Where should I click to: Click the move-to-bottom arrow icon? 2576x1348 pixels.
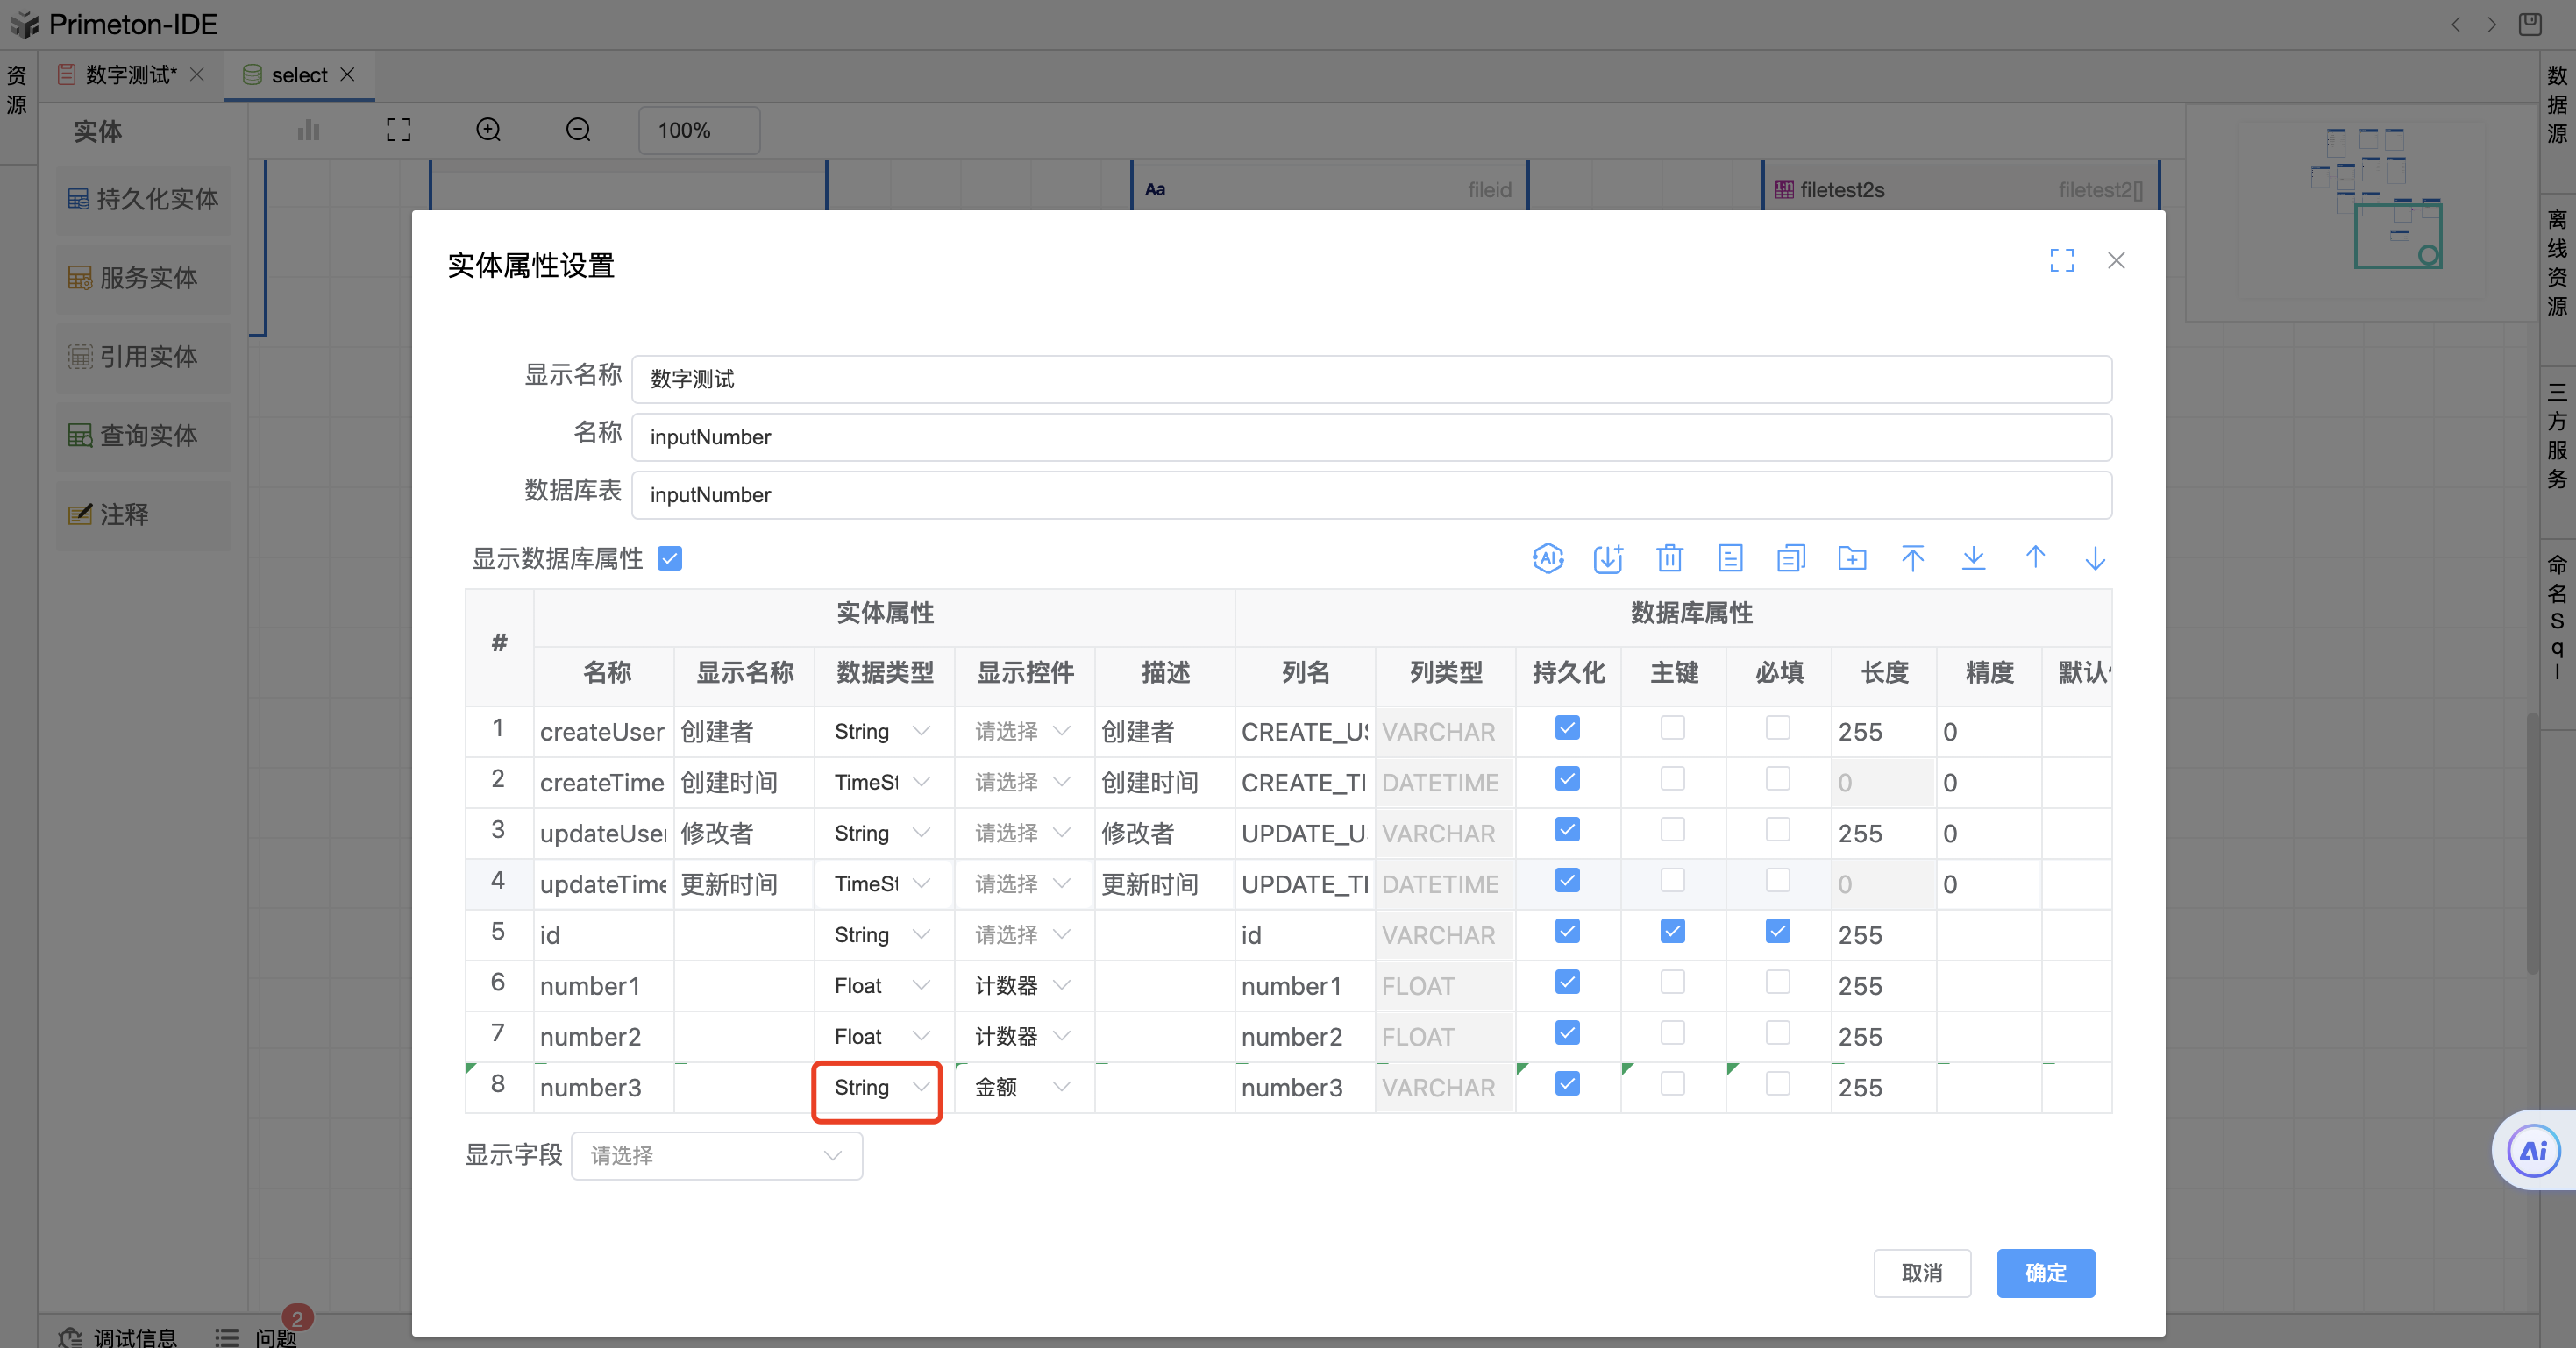coord(1973,558)
